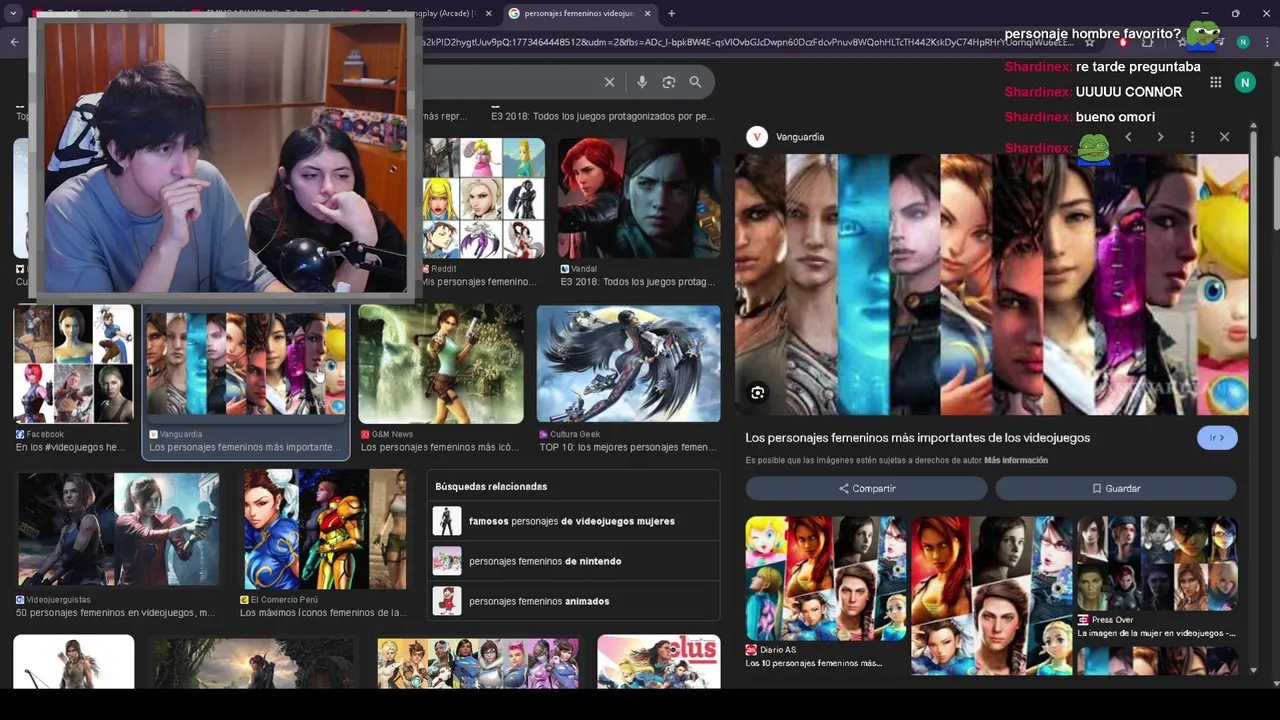The height and width of the screenshot is (720, 1280).
Task: Click the browser back arrow
Action: point(14,42)
